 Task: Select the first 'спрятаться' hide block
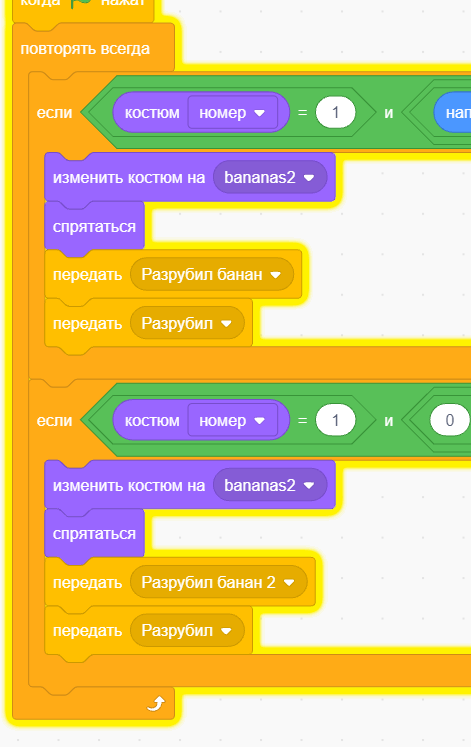click(x=94, y=226)
